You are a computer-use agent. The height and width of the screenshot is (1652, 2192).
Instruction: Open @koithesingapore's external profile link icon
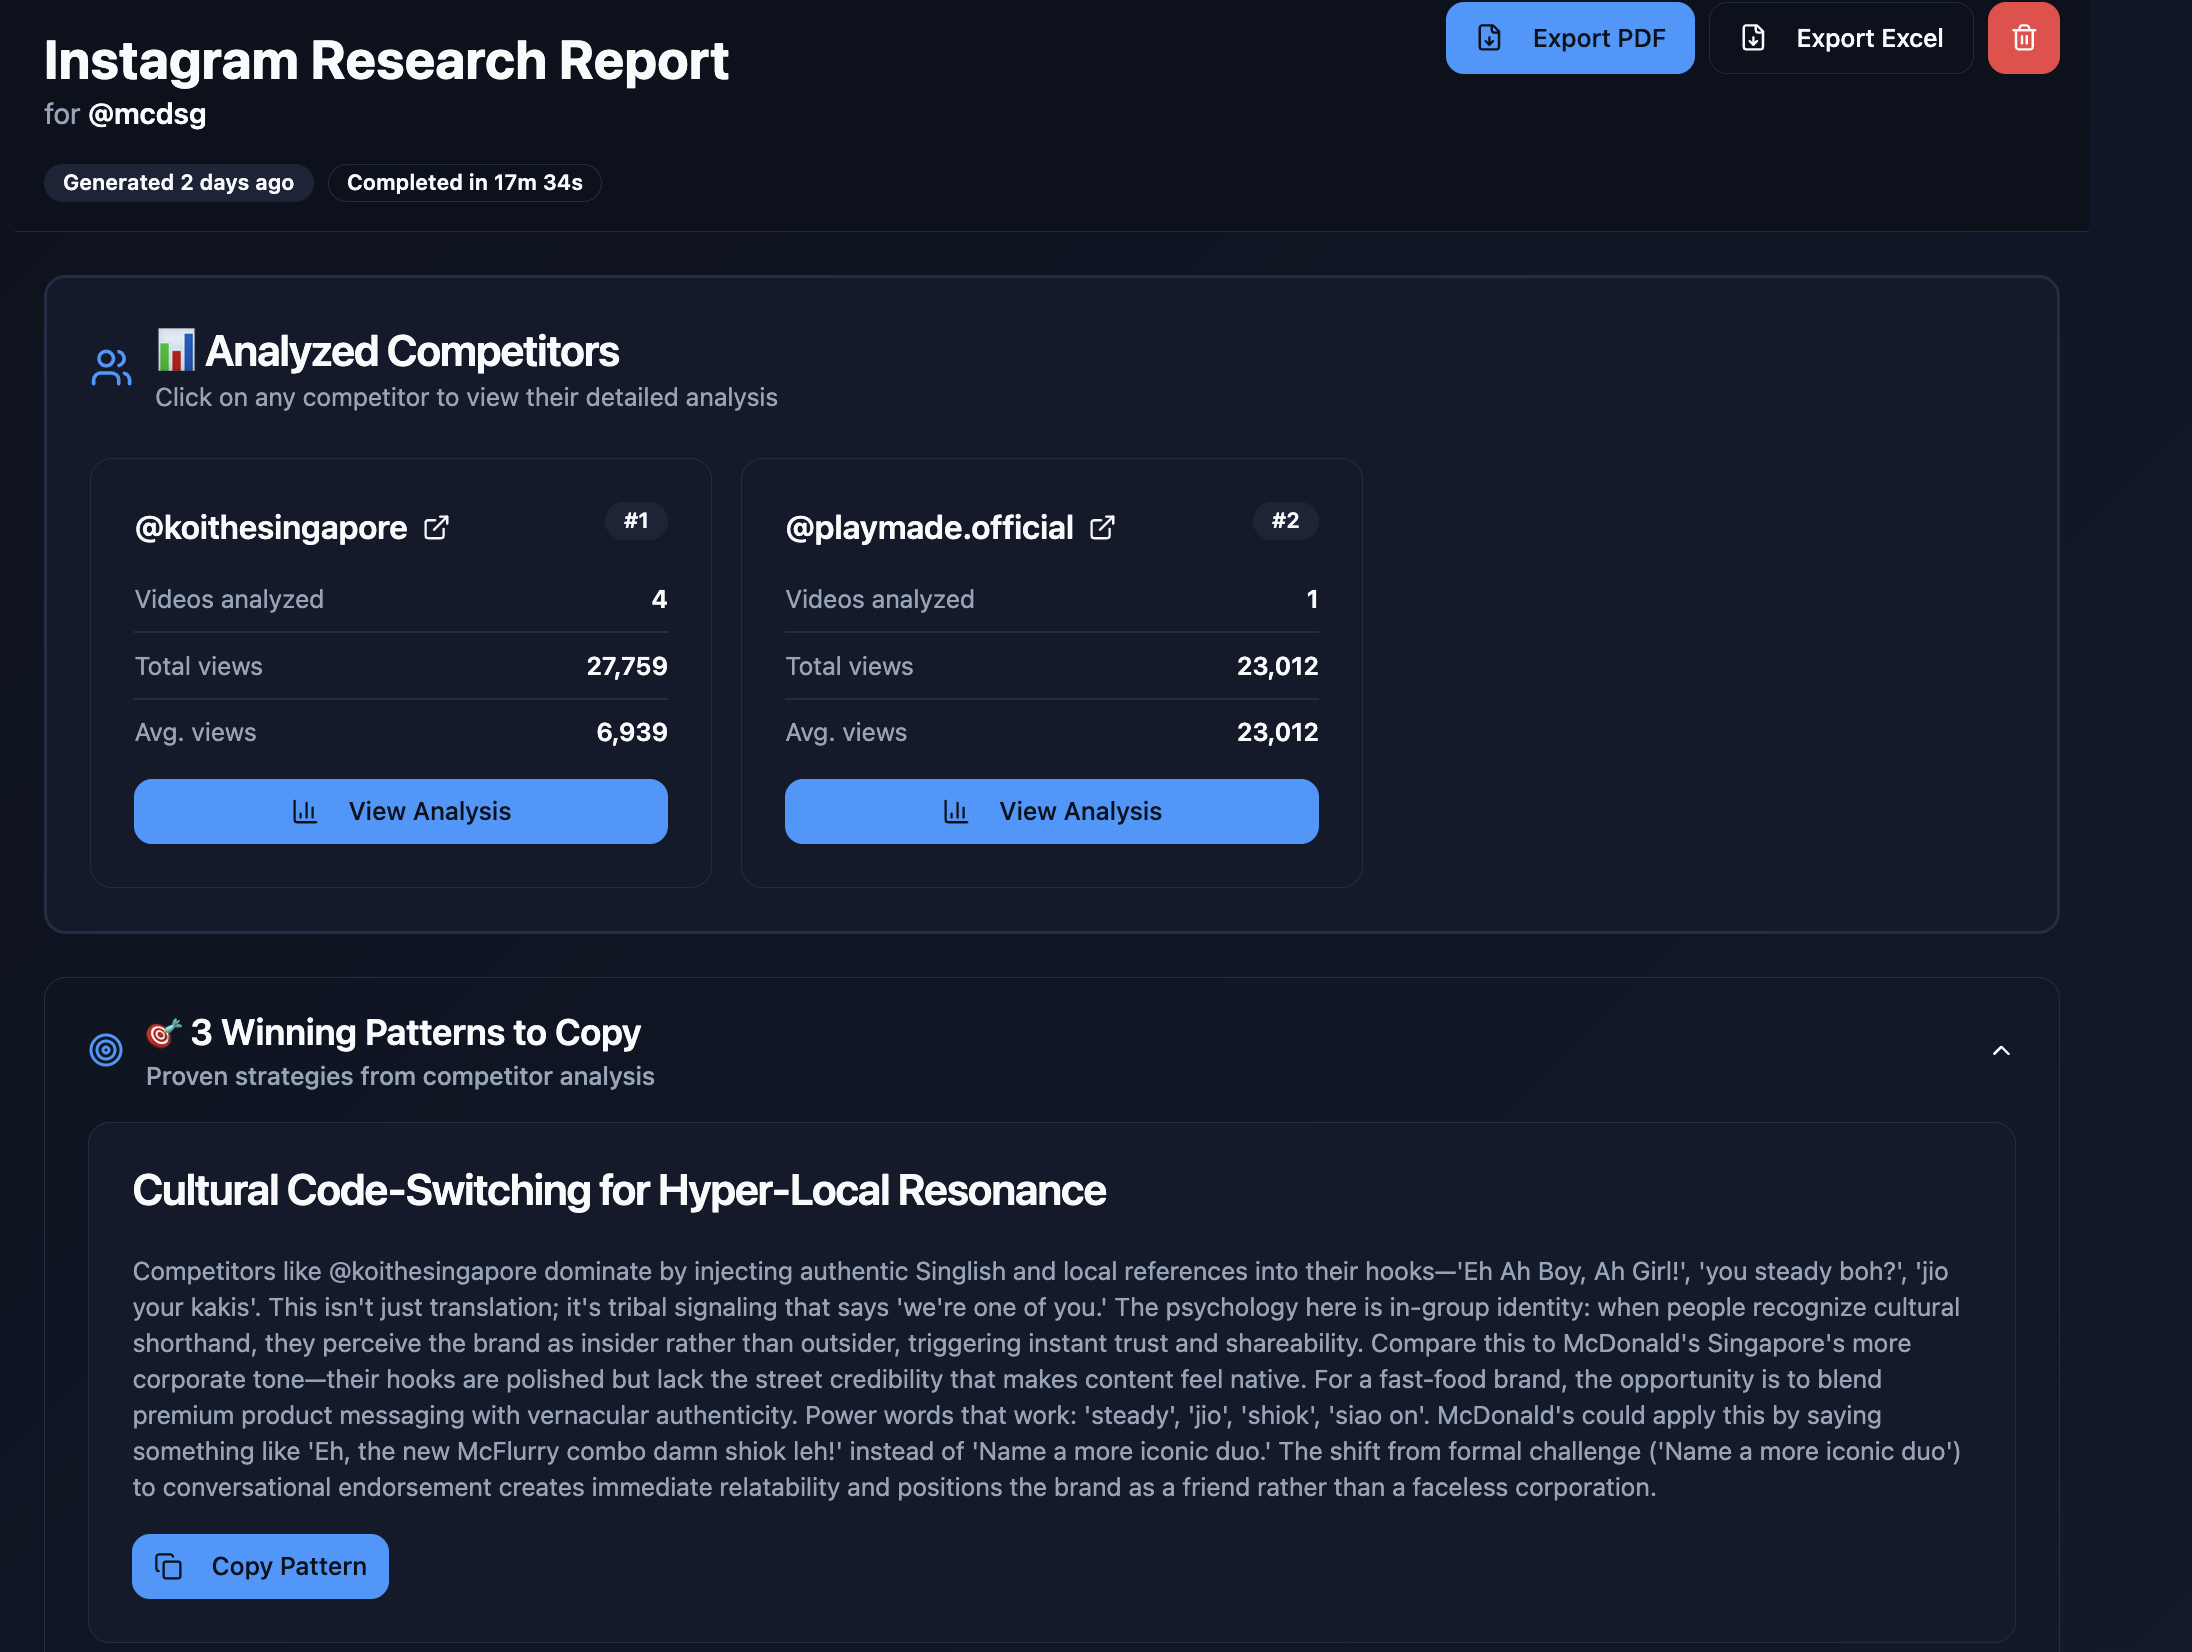click(x=437, y=528)
